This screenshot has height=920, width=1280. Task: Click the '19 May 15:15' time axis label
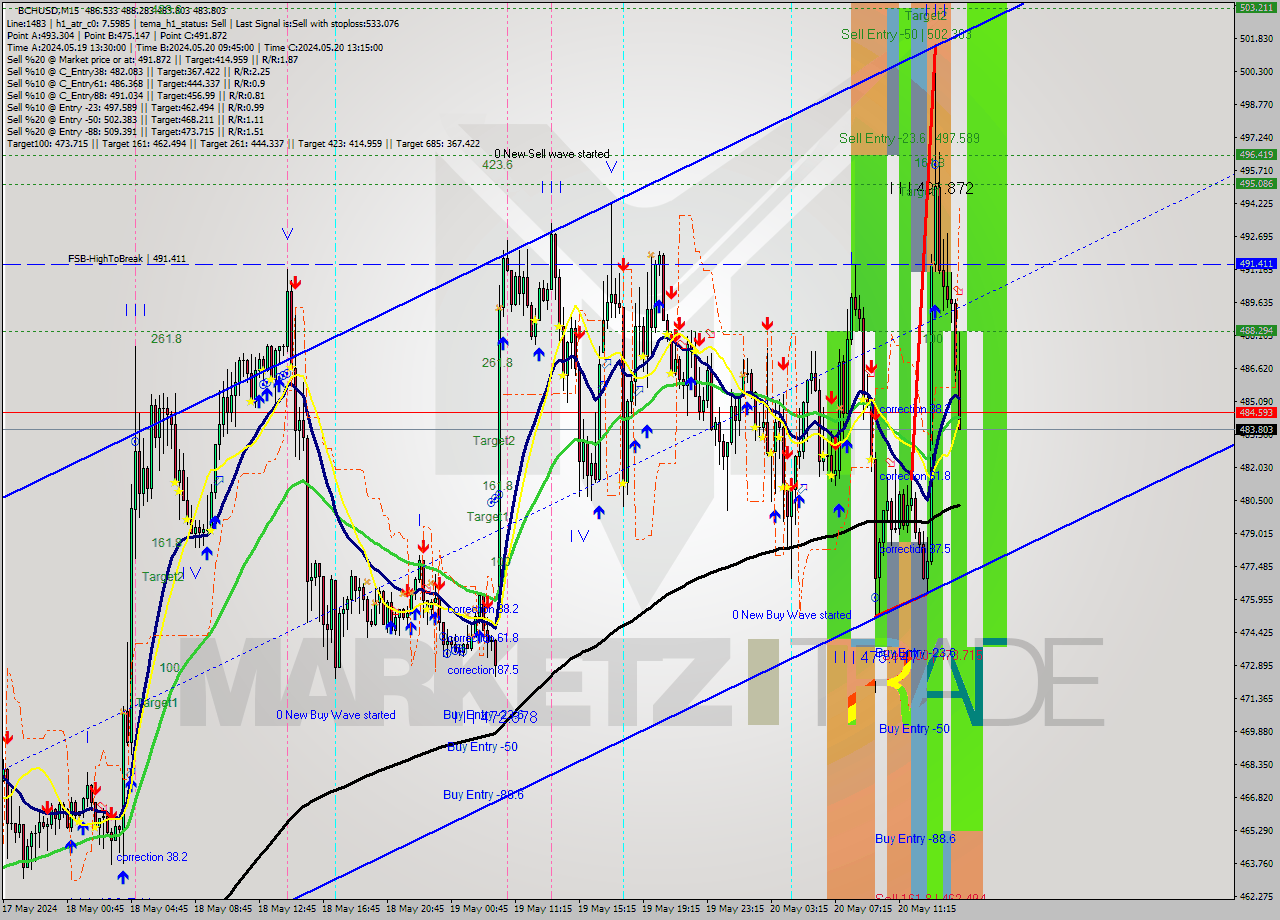coord(608,910)
